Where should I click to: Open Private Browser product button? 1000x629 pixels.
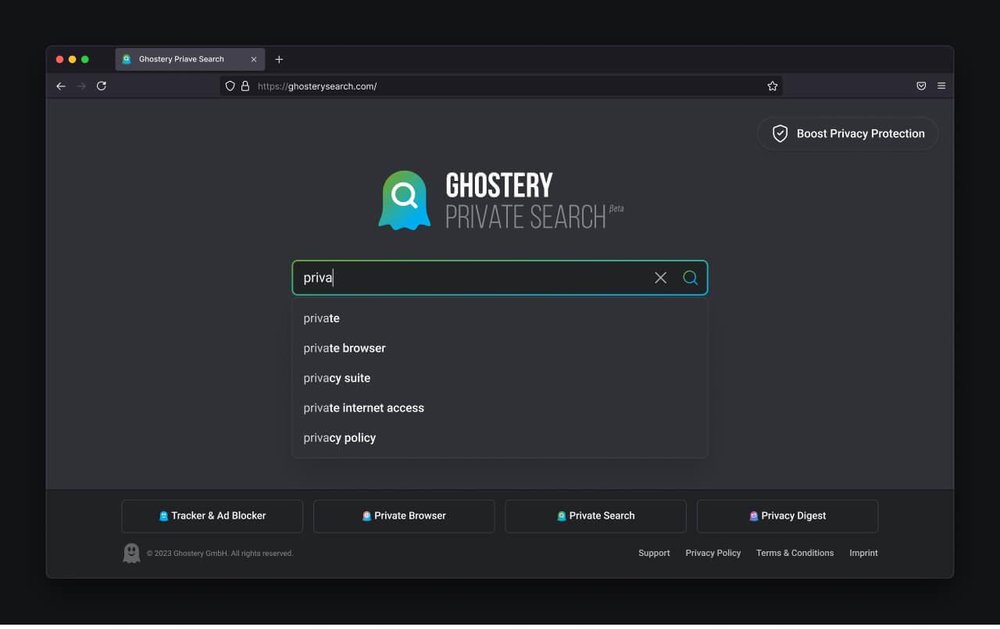tap(404, 516)
